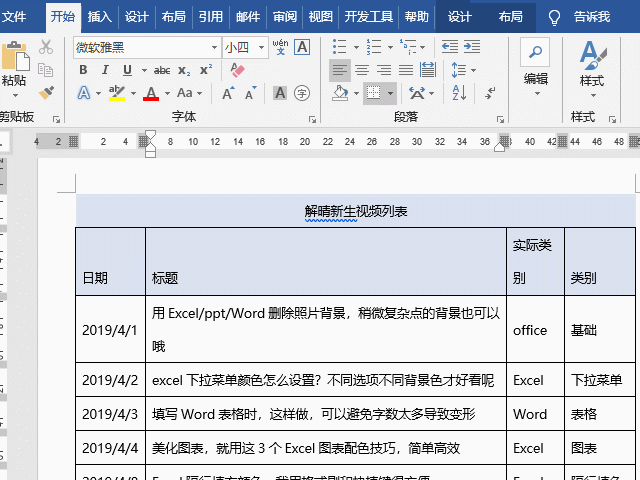640x480 pixels.
Task: Align text right
Action: click(x=384, y=70)
